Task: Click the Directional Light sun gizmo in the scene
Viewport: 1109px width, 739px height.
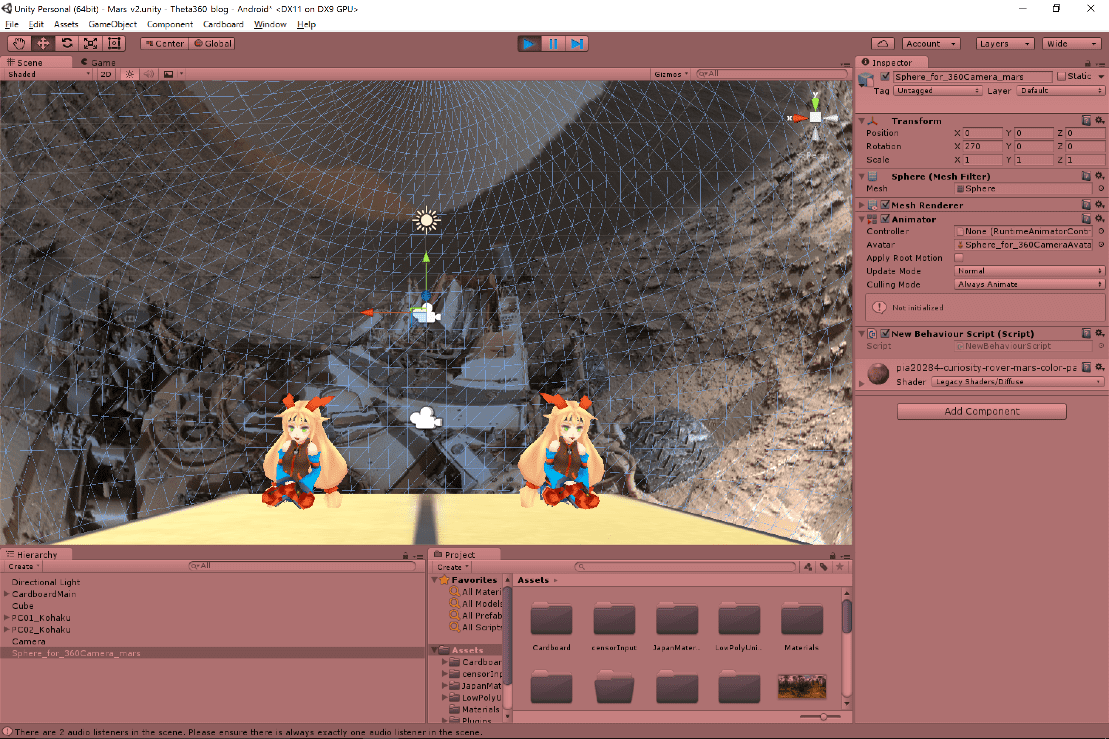Action: pyautogui.click(x=426, y=220)
